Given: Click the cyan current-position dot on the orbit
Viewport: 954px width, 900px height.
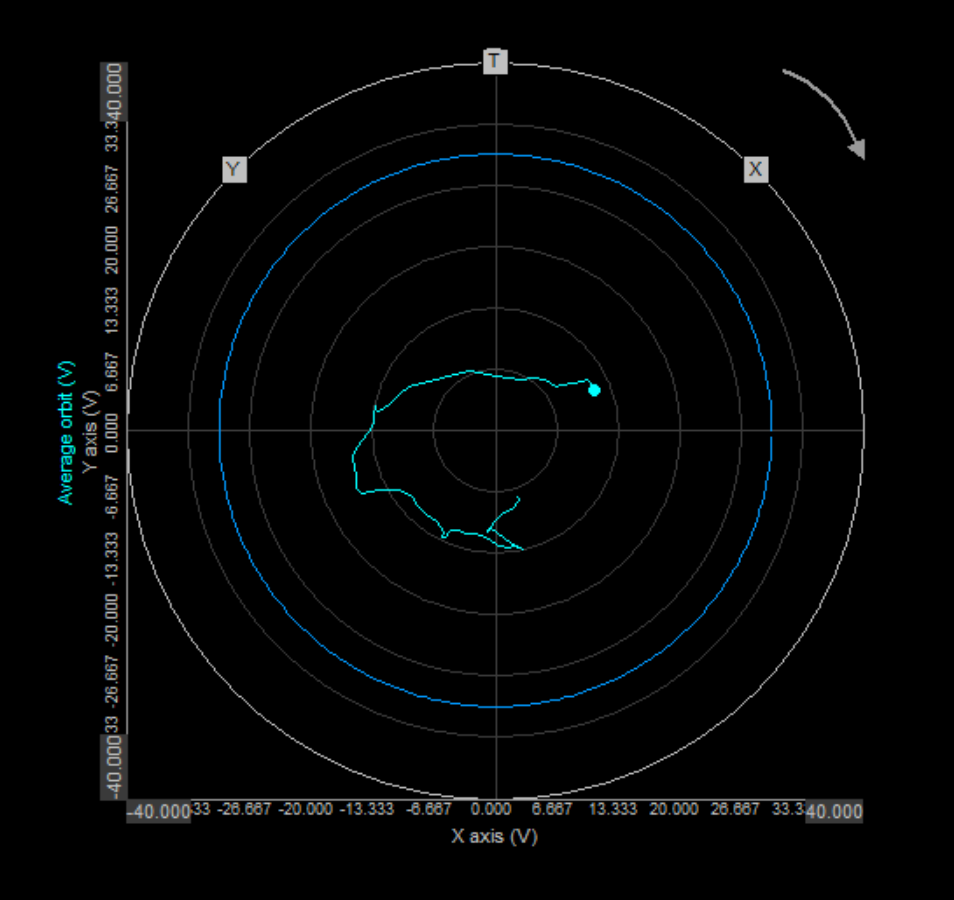Looking at the screenshot, I should 594,391.
